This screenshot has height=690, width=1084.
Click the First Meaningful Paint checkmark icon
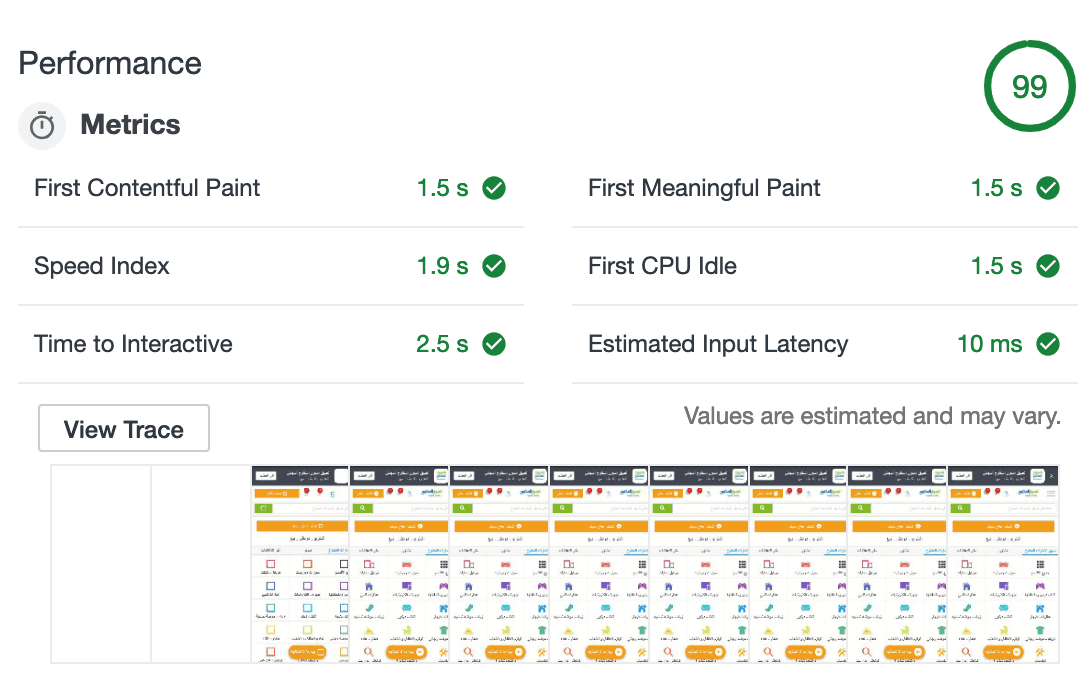point(1047,188)
